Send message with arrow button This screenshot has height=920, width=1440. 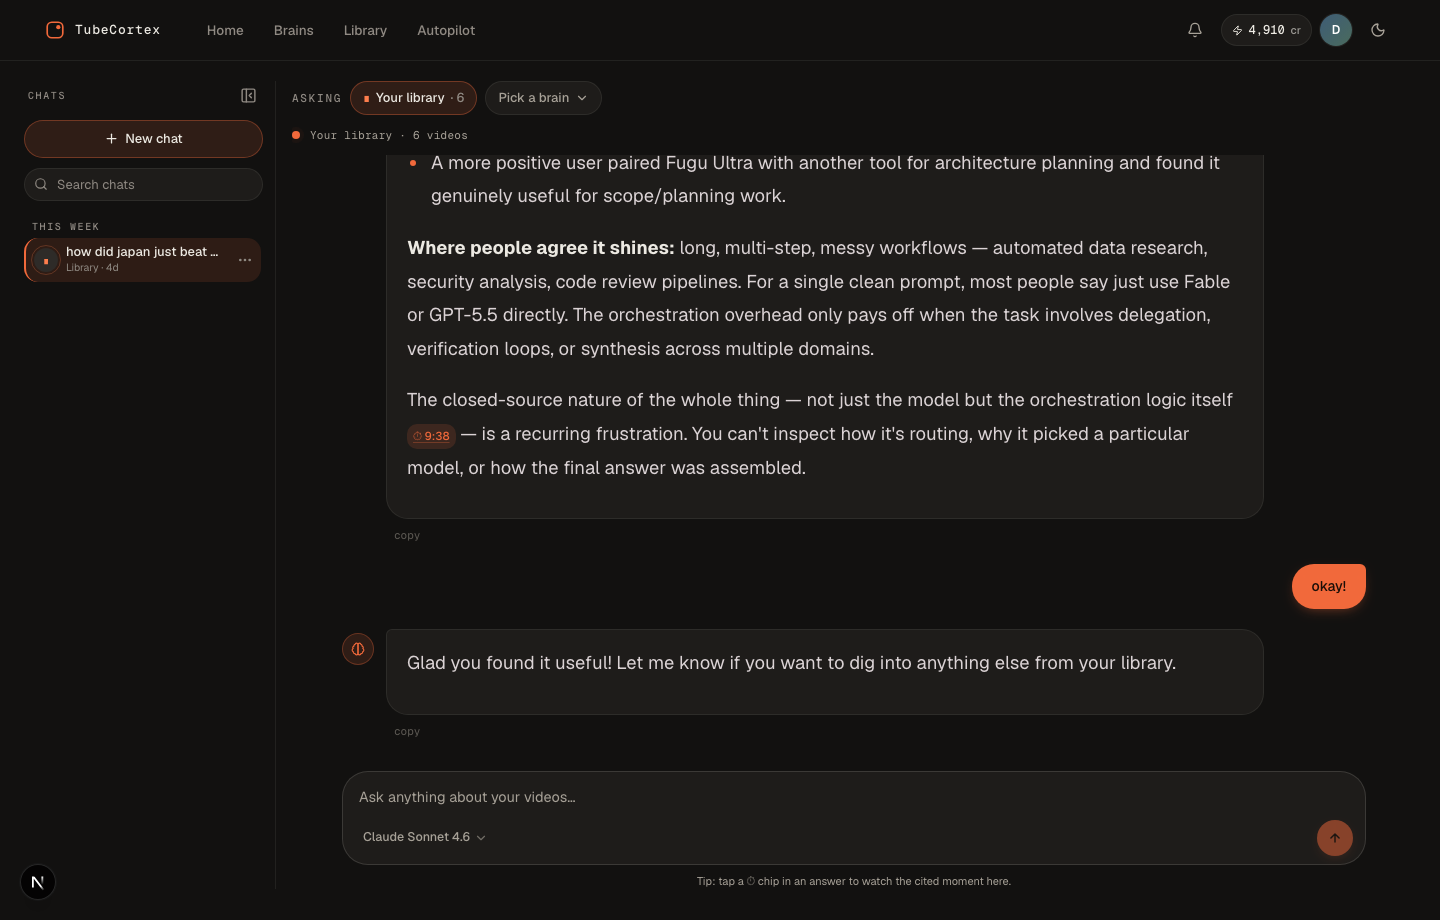(x=1335, y=838)
